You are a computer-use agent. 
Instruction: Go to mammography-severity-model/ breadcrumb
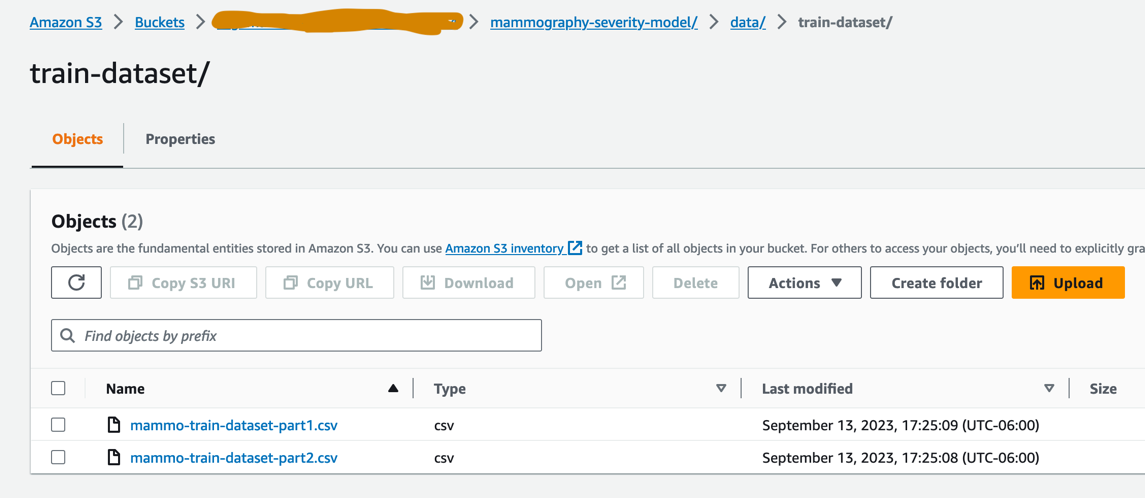[594, 22]
